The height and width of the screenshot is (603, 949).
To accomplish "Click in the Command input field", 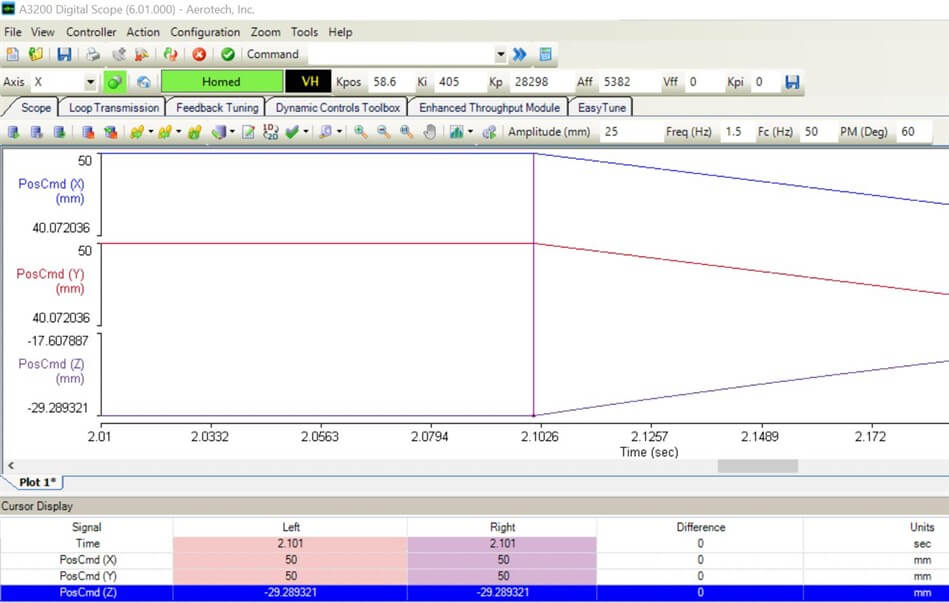I will coord(401,54).
